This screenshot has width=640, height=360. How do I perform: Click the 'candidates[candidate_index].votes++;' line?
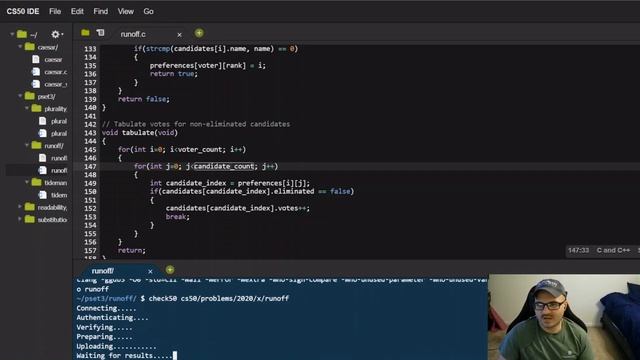click(238, 208)
